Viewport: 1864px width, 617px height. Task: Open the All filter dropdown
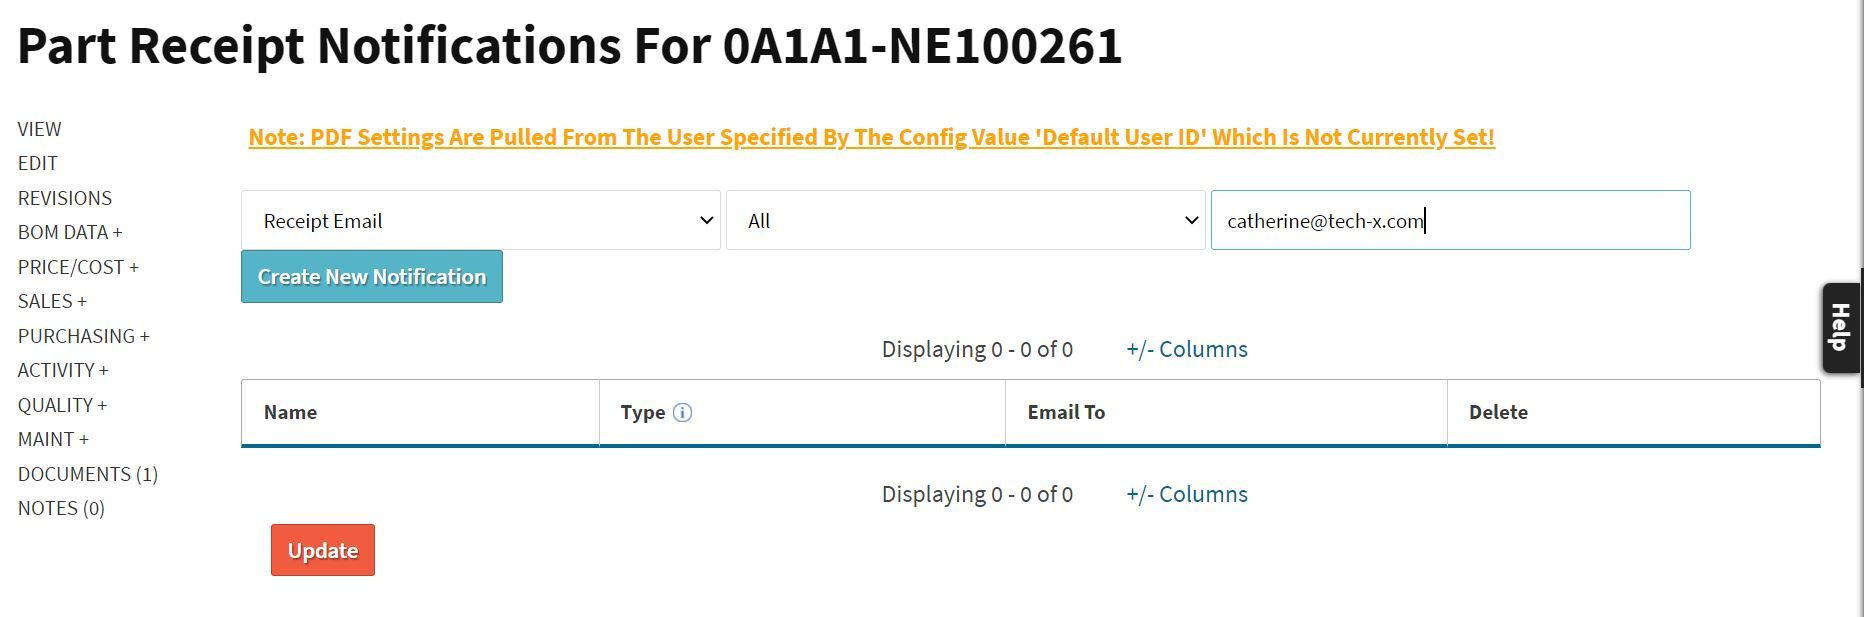pyautogui.click(x=965, y=221)
